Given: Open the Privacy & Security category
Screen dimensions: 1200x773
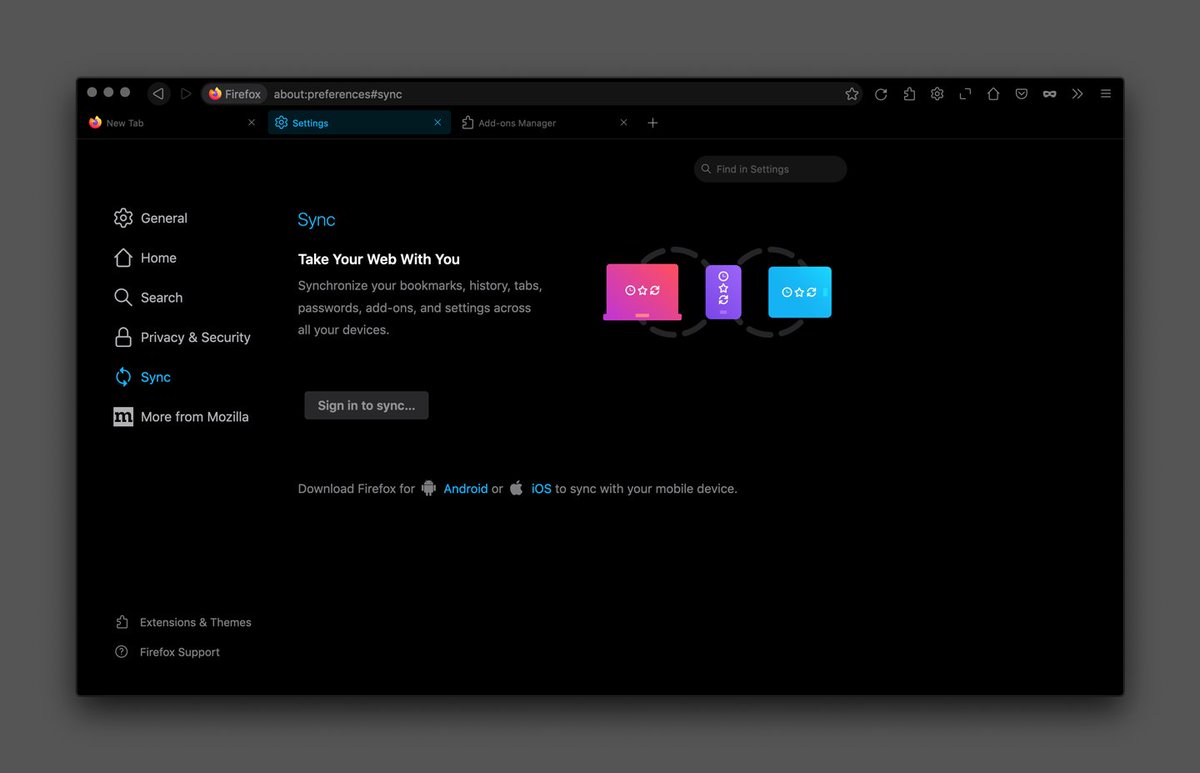Looking at the screenshot, I should tap(182, 338).
